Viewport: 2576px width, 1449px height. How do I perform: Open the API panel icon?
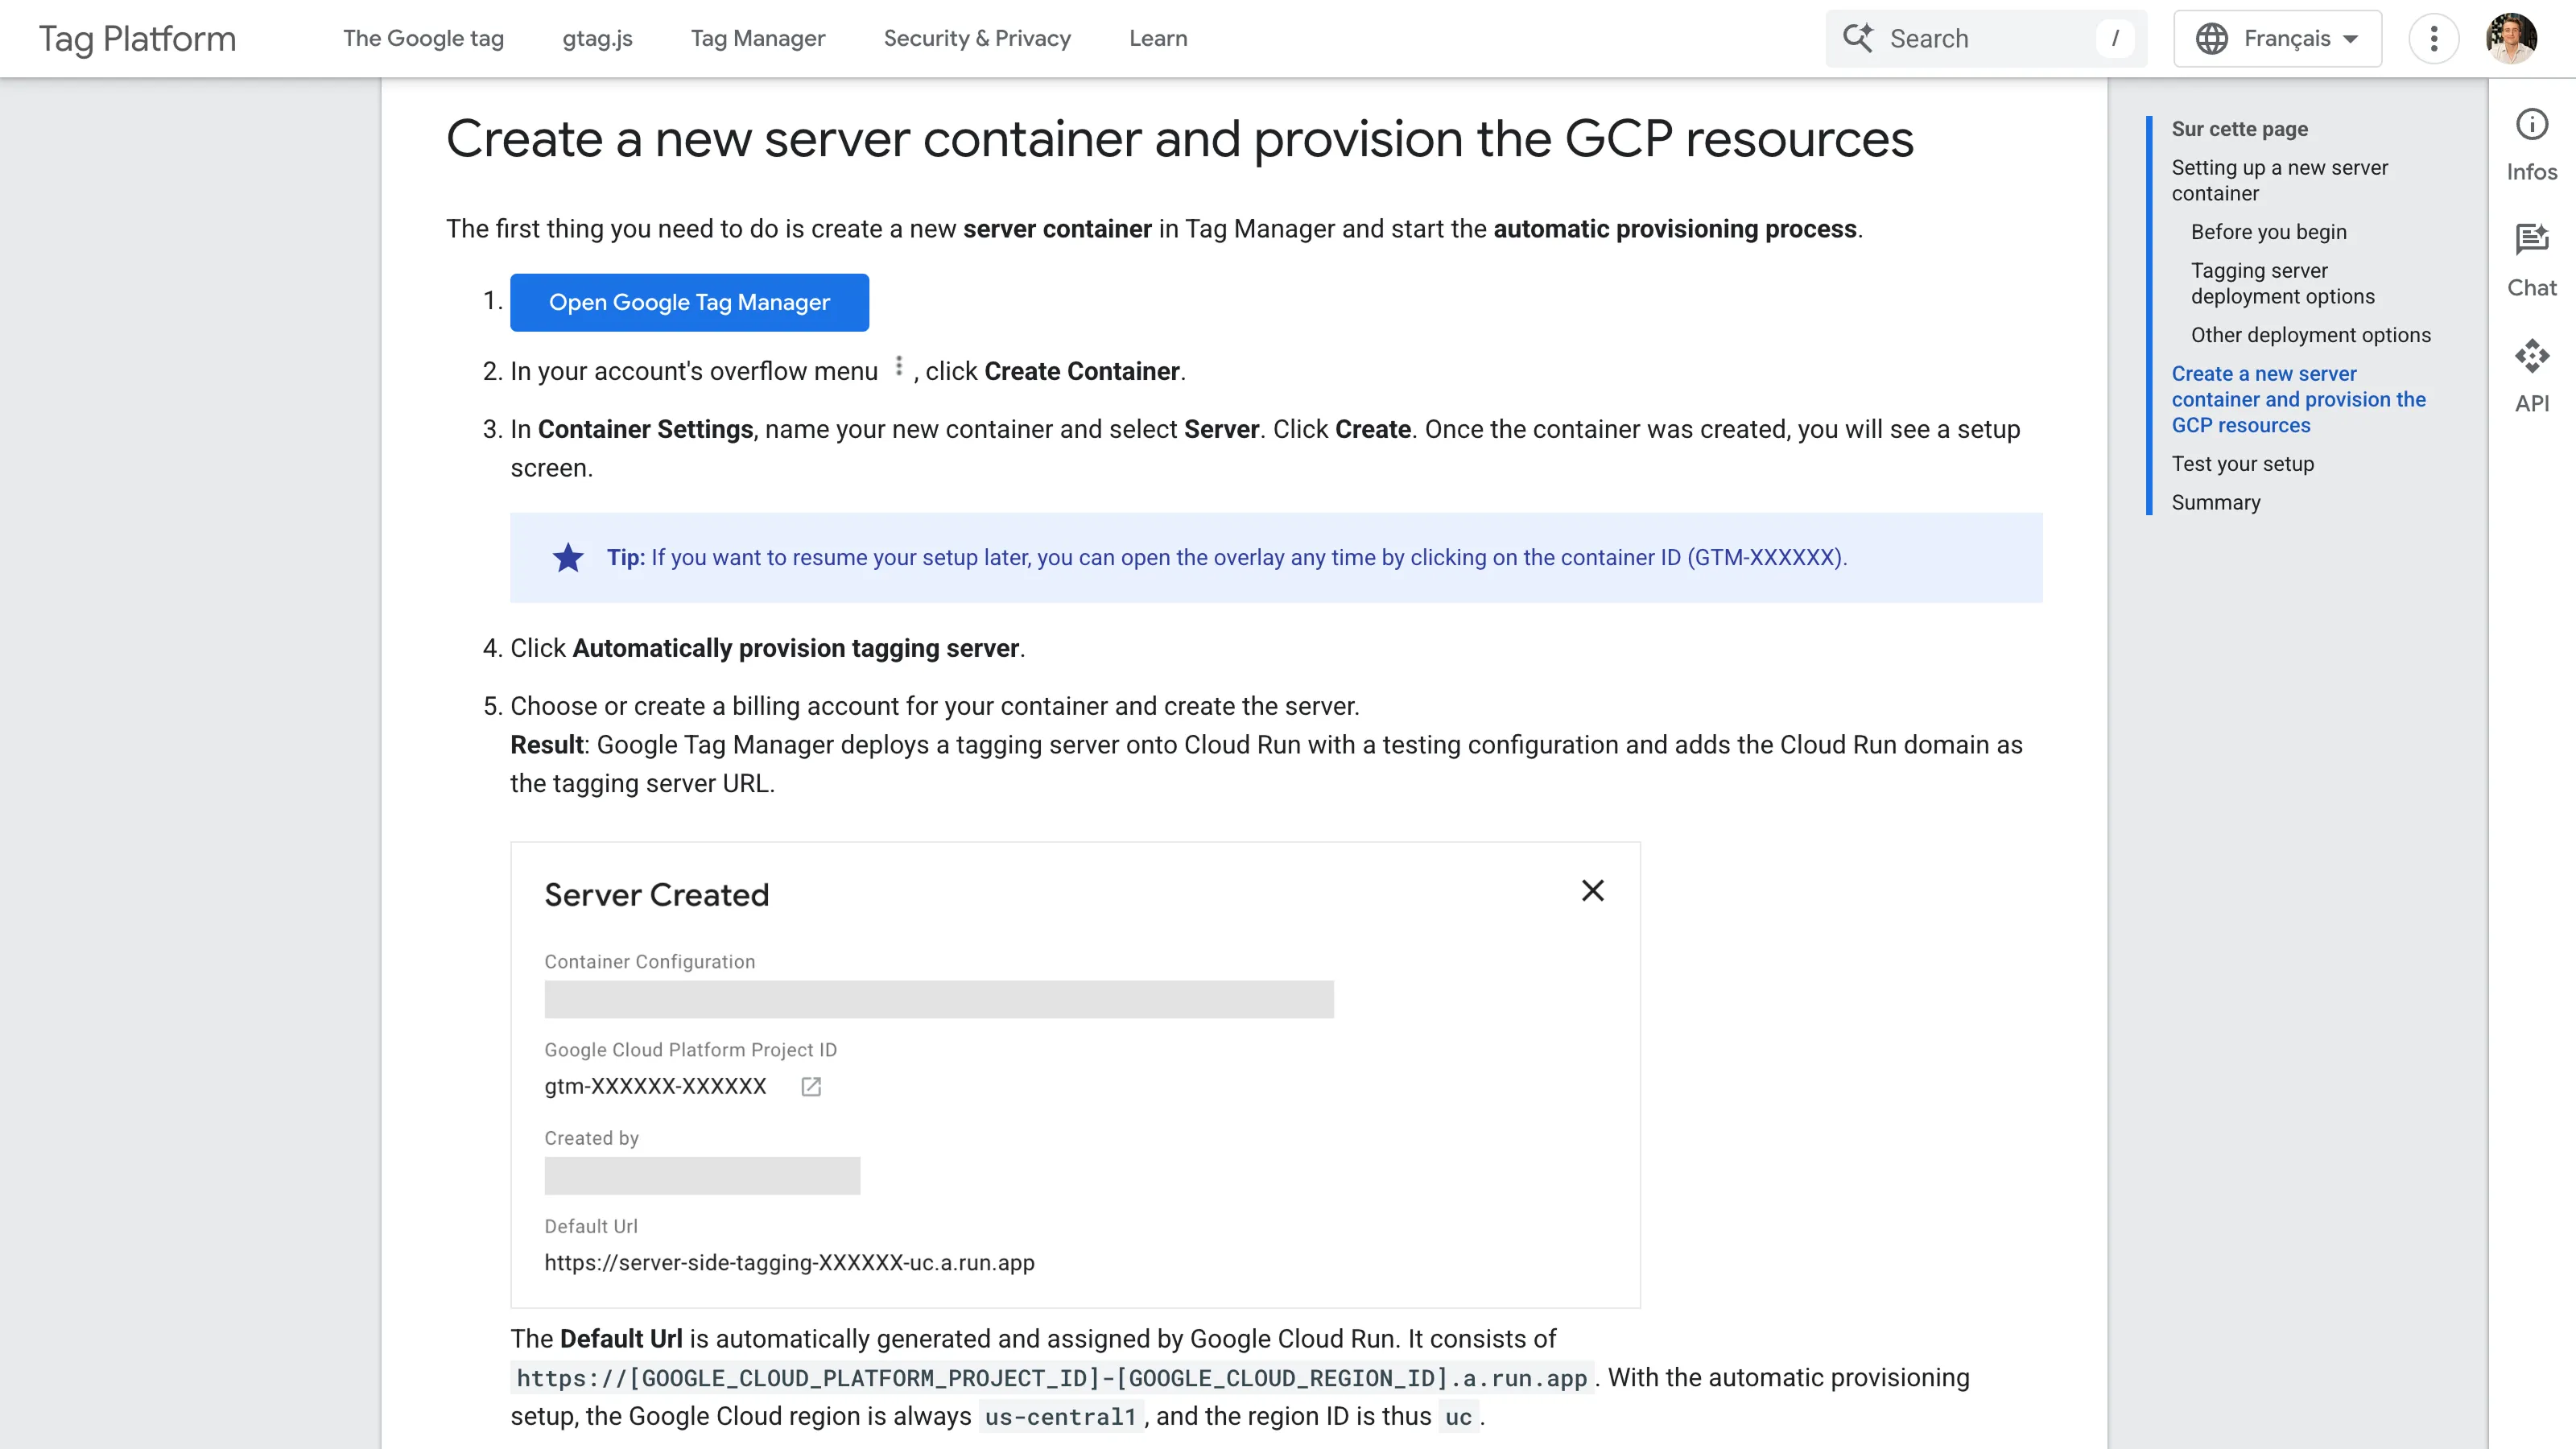2531,356
